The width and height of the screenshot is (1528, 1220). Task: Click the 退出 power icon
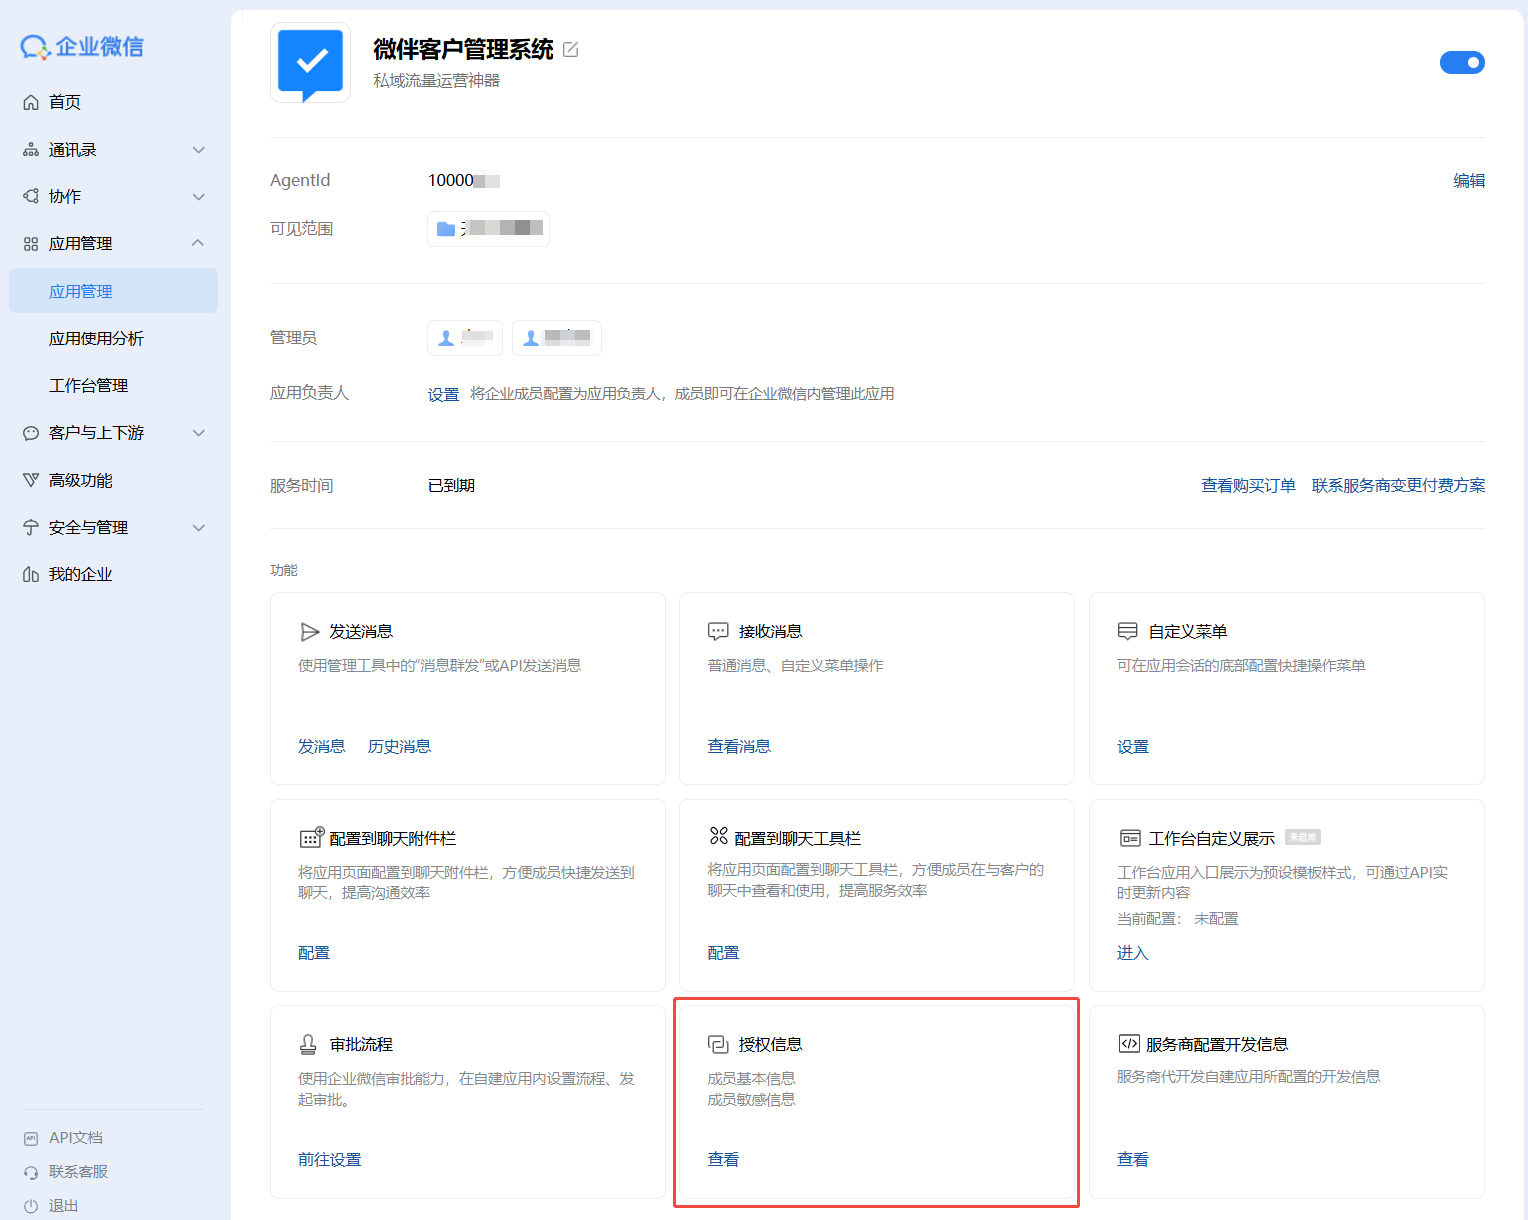click(x=31, y=1206)
